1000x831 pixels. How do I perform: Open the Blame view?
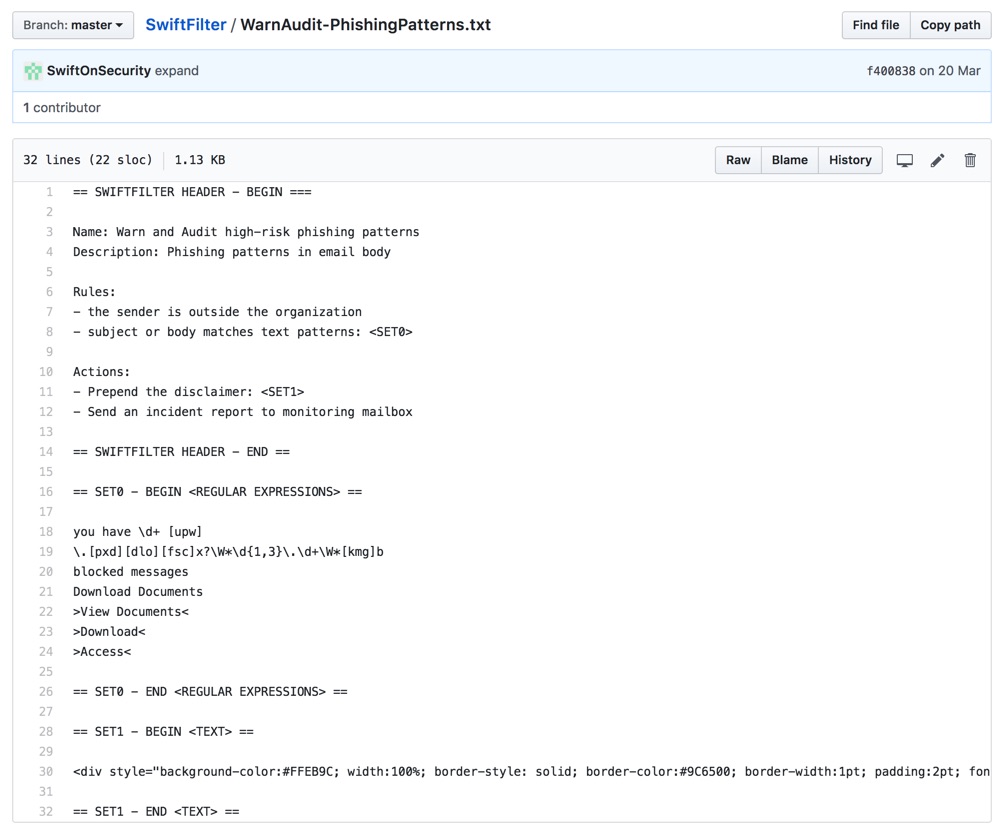click(789, 159)
